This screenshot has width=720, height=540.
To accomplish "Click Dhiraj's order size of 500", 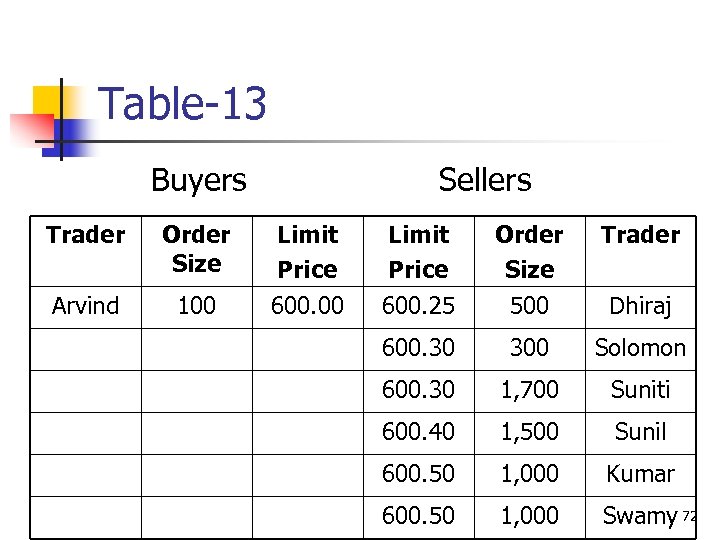I will [529, 306].
